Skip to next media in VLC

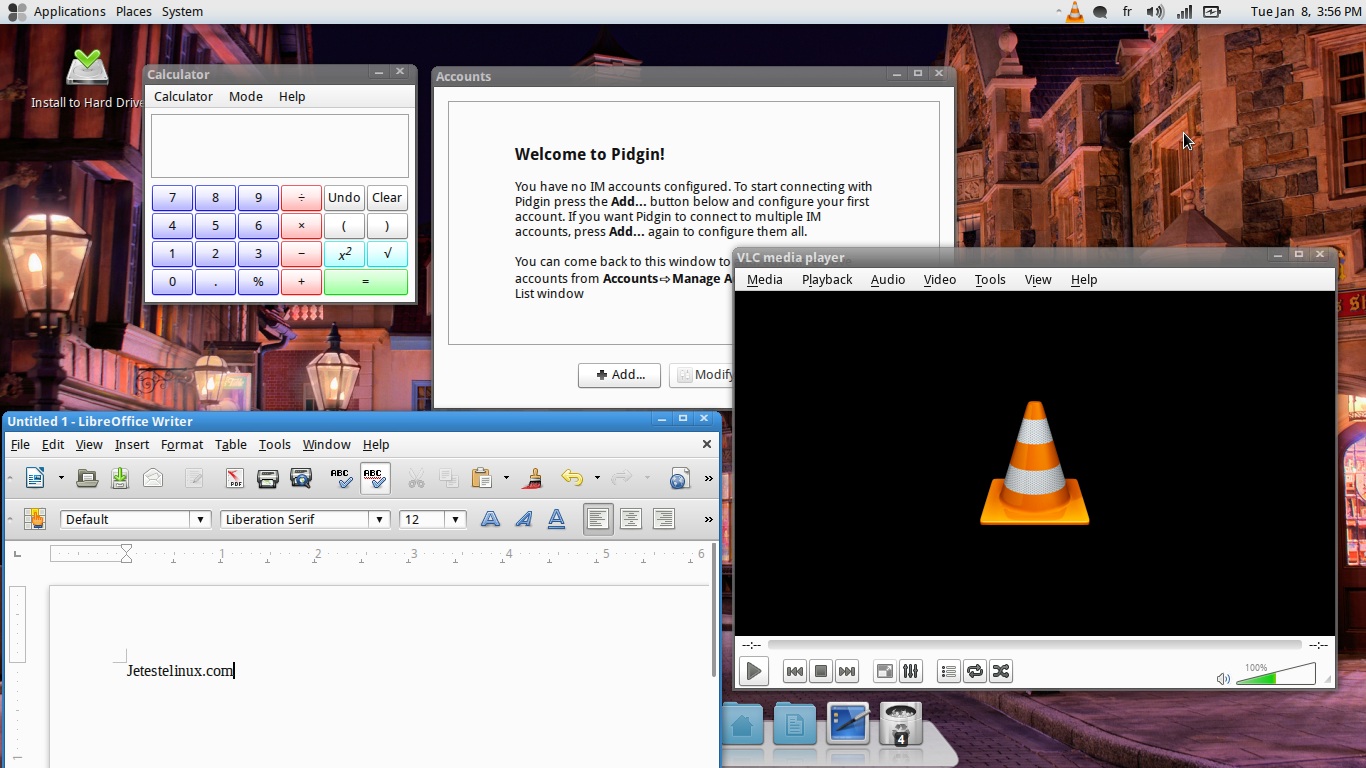tap(847, 672)
